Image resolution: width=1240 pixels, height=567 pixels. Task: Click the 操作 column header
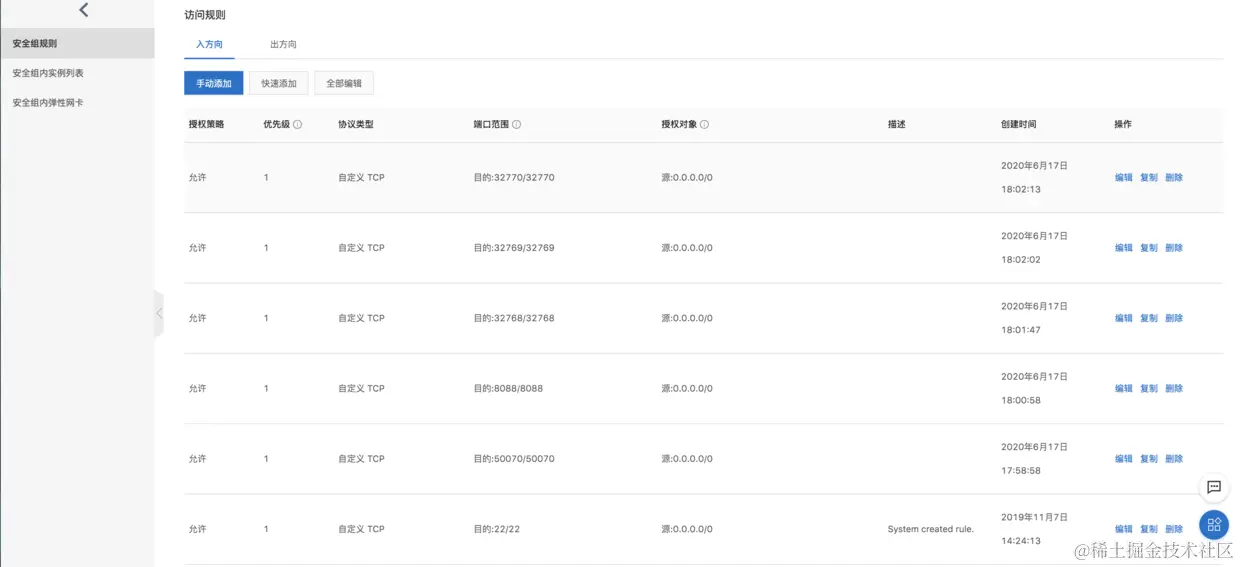pyautogui.click(x=1123, y=125)
